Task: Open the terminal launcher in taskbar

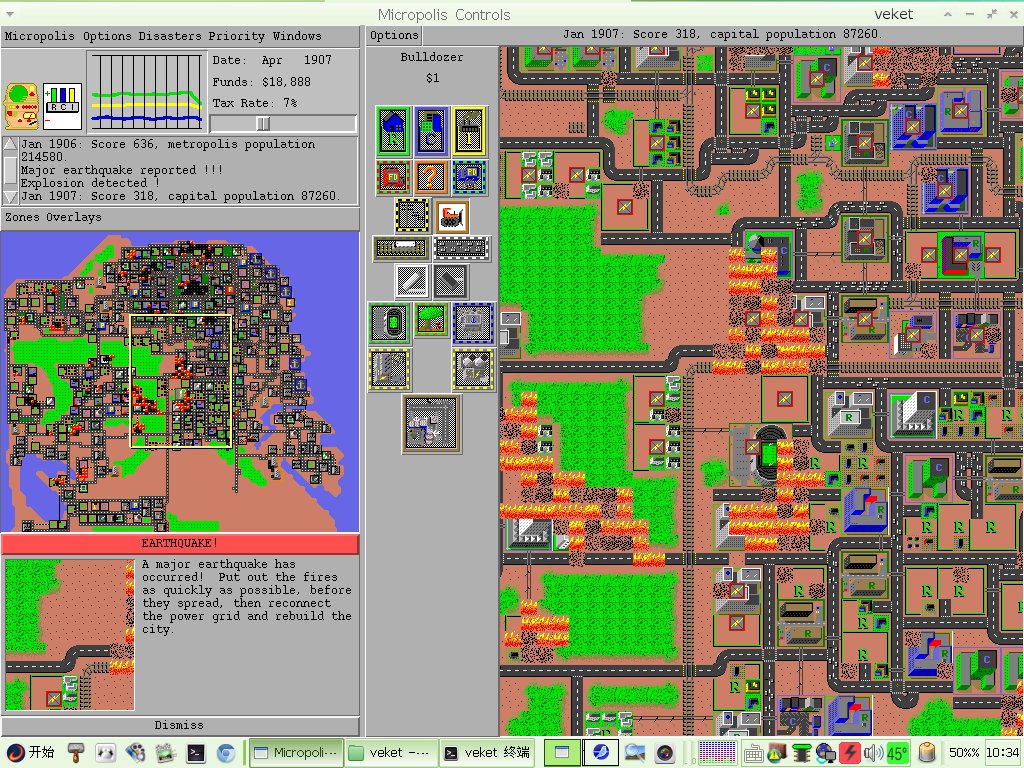Action: tap(195, 753)
